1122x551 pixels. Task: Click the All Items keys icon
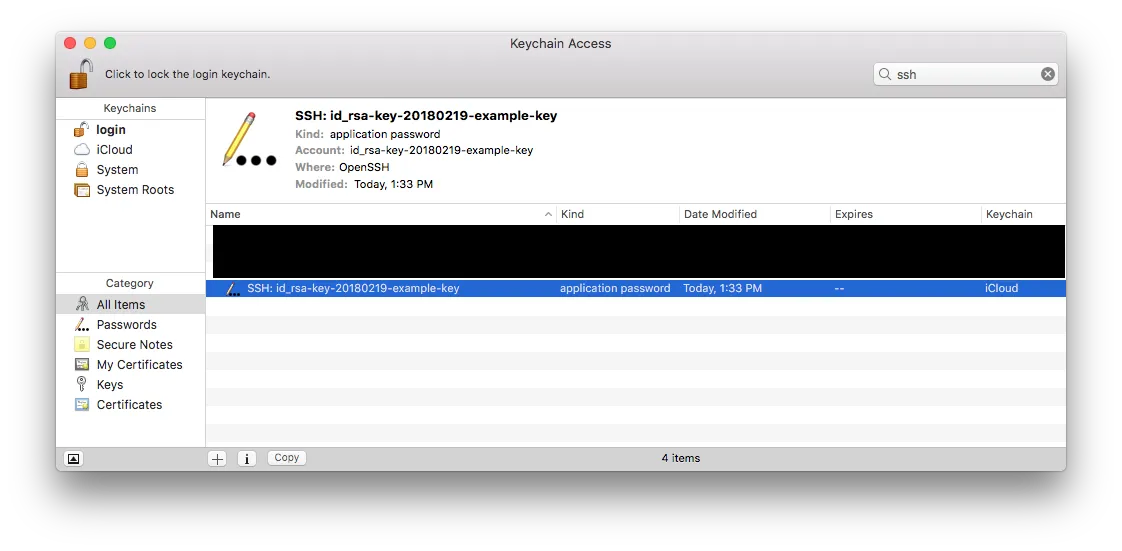point(82,304)
